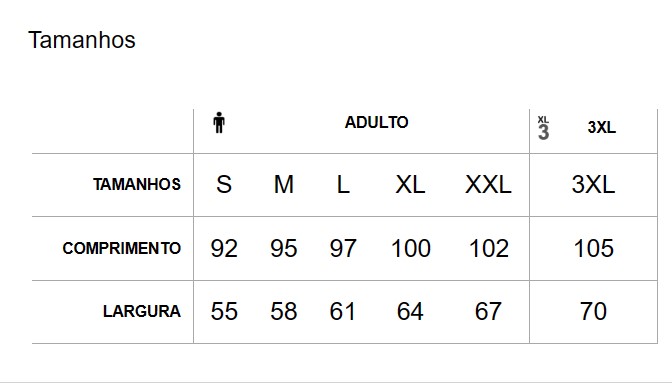Click the width value 70
Screen dimensions: 672x385
594,311
